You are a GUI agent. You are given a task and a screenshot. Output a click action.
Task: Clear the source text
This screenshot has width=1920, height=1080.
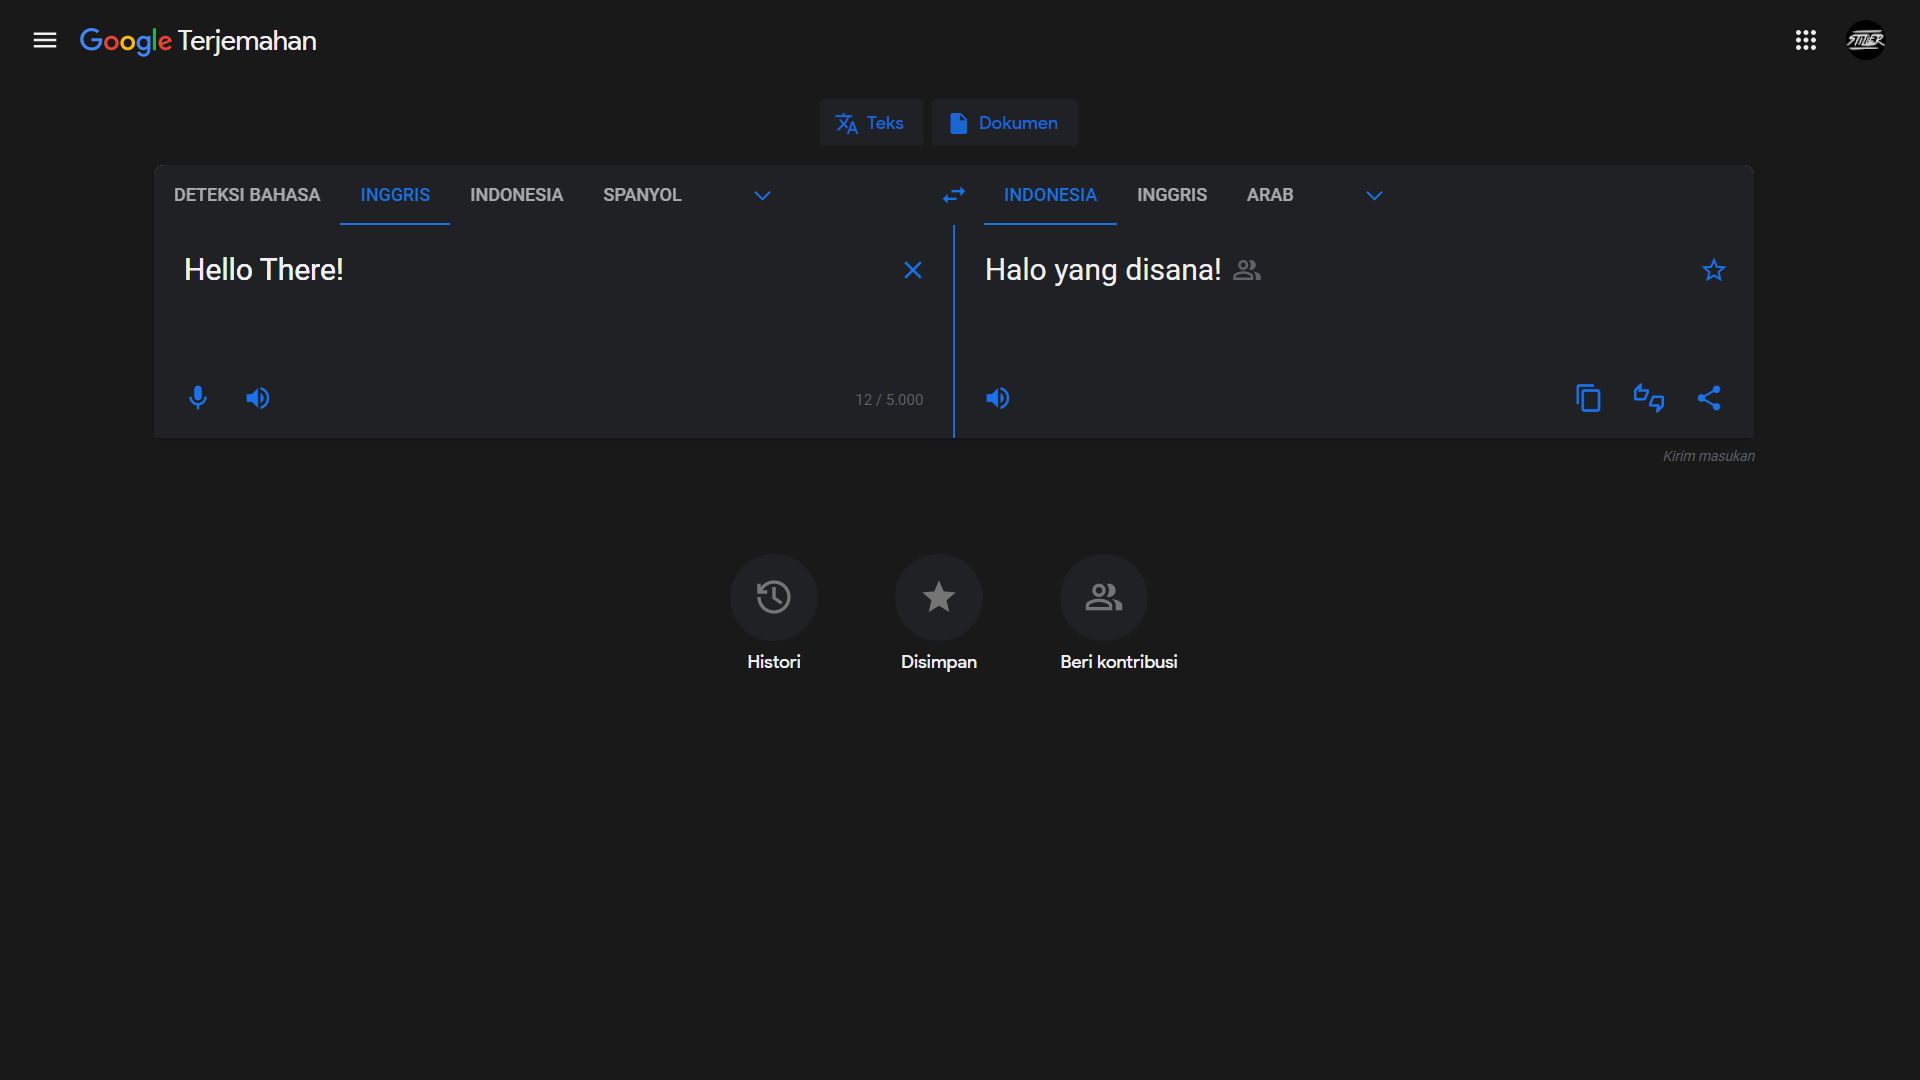click(x=912, y=270)
